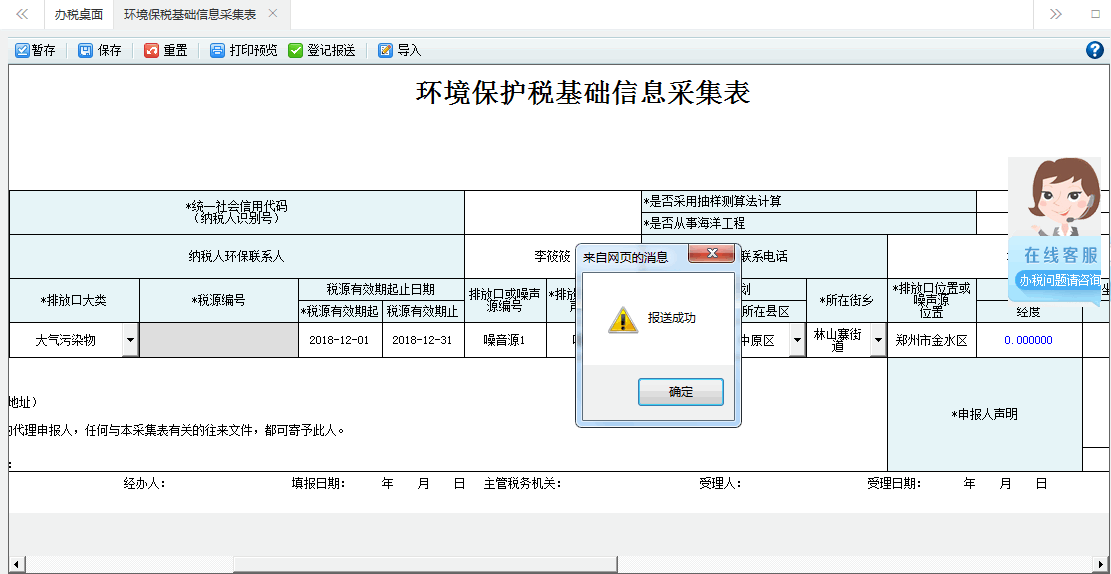Click 办税问题请咨询 link
This screenshot has width=1111, height=574.
point(1059,280)
